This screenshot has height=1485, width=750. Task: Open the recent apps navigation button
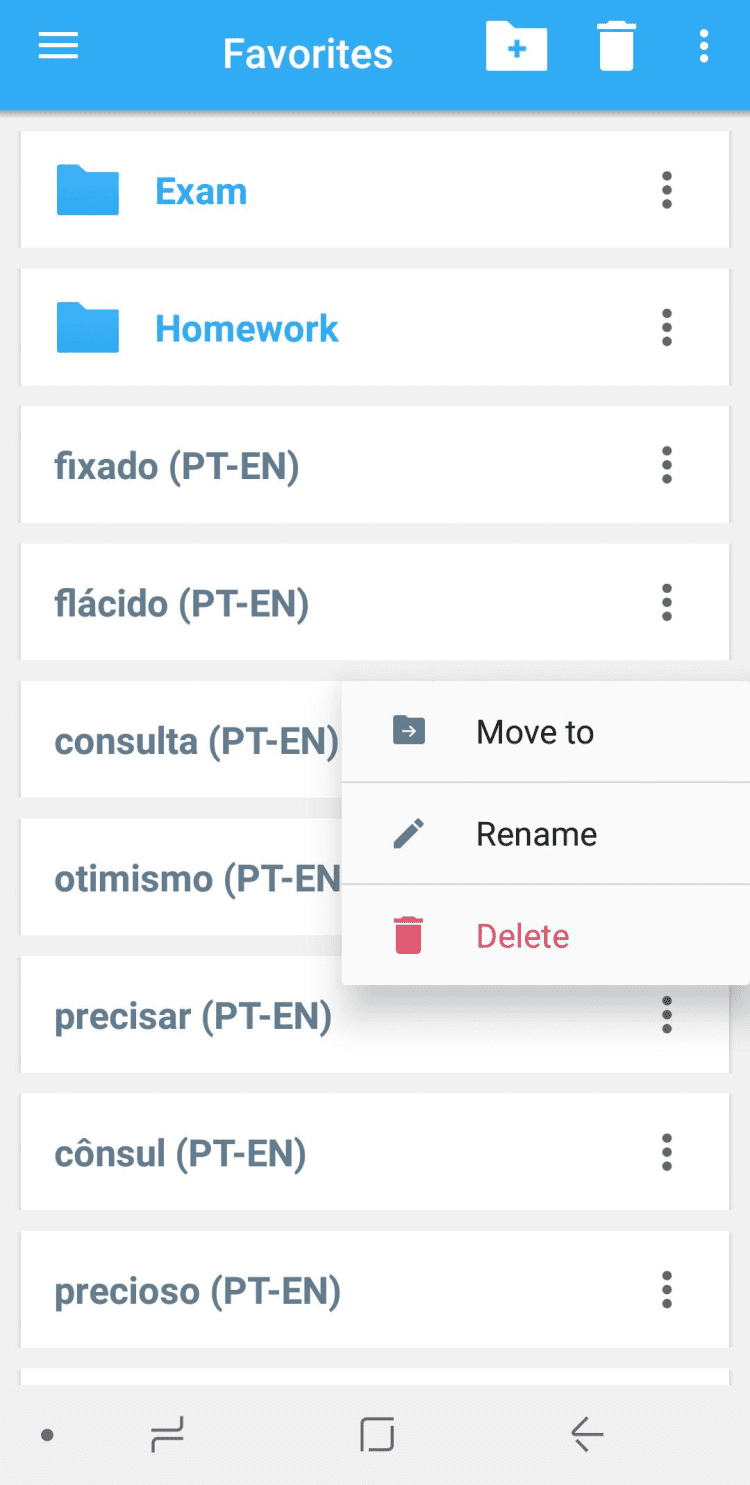coord(167,1435)
